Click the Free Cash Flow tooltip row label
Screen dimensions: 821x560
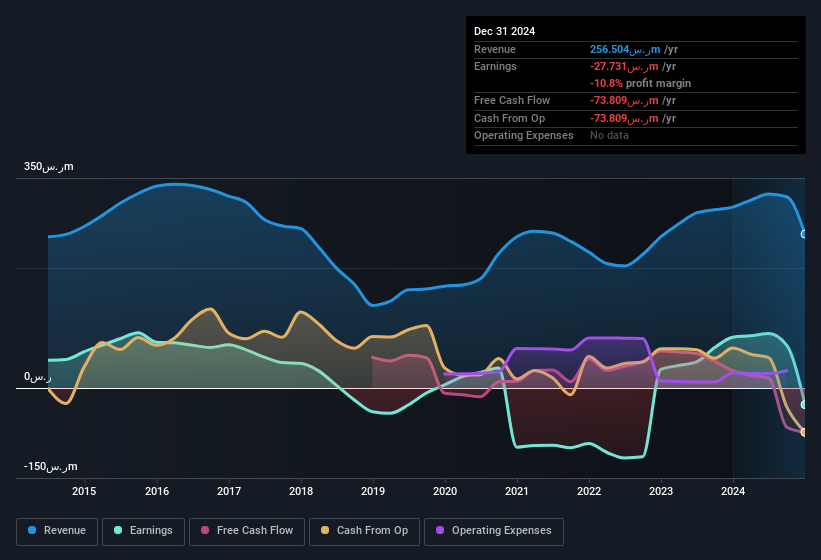(512, 100)
